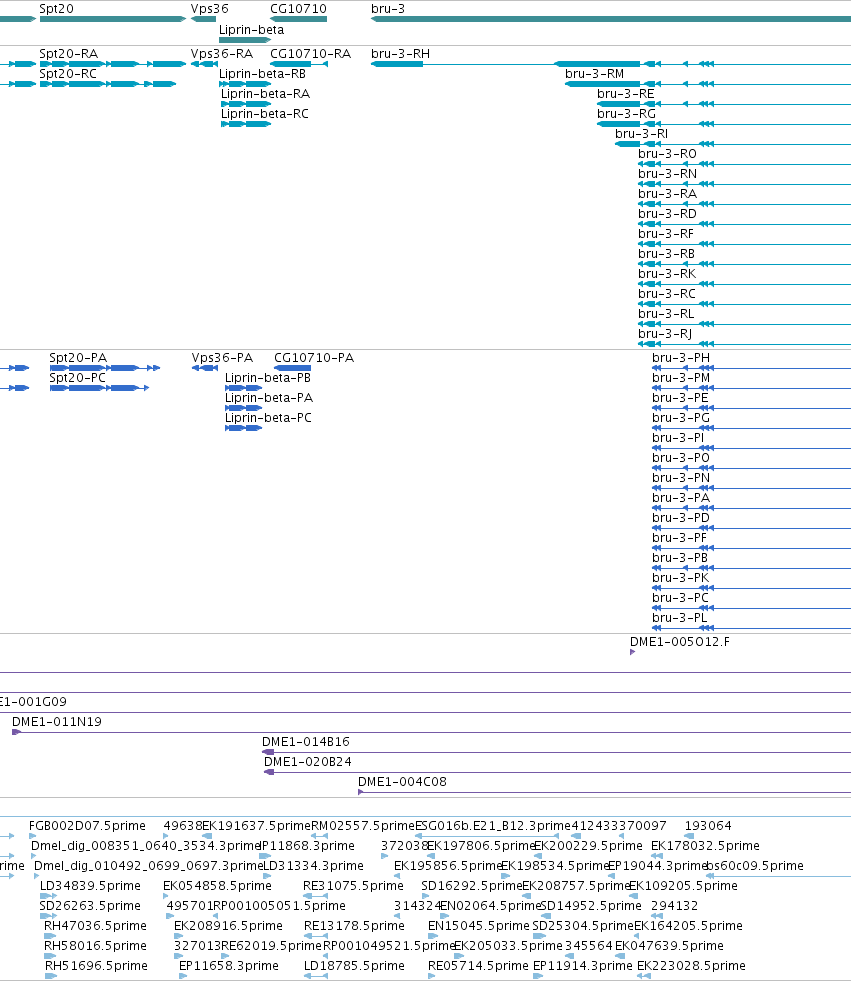Select transcript bru-3-RG
Viewport: 851px width, 981px height.
click(626, 114)
